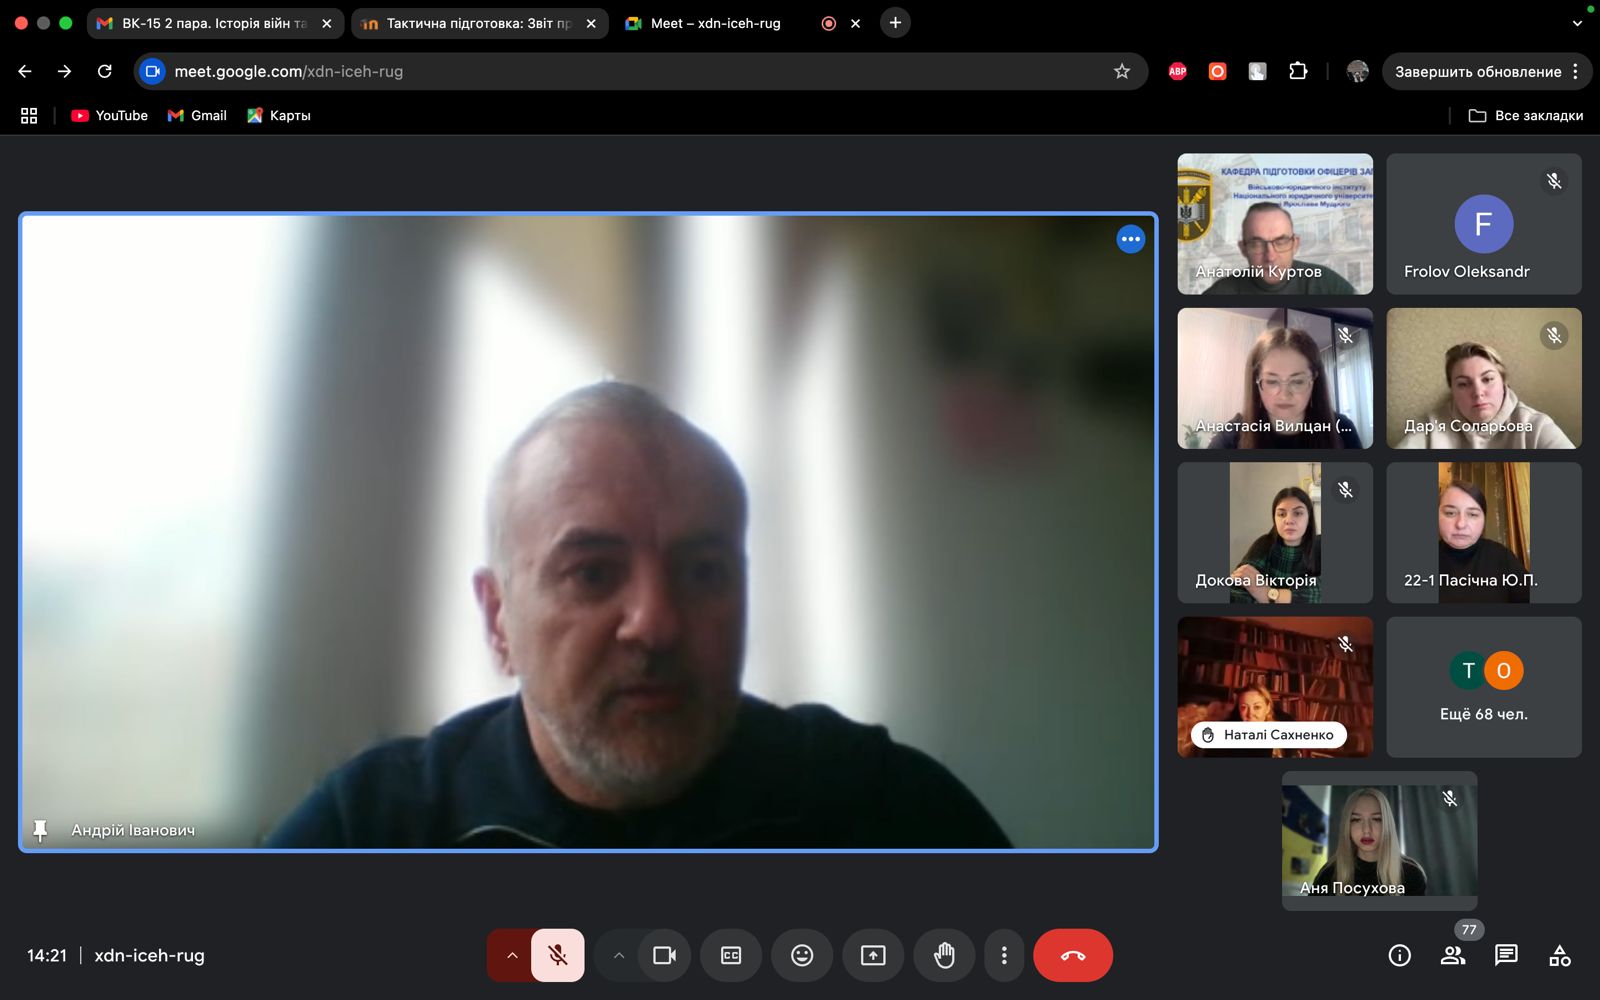Click the present screen icon
This screenshot has width=1600, height=1000.
pyautogui.click(x=873, y=955)
